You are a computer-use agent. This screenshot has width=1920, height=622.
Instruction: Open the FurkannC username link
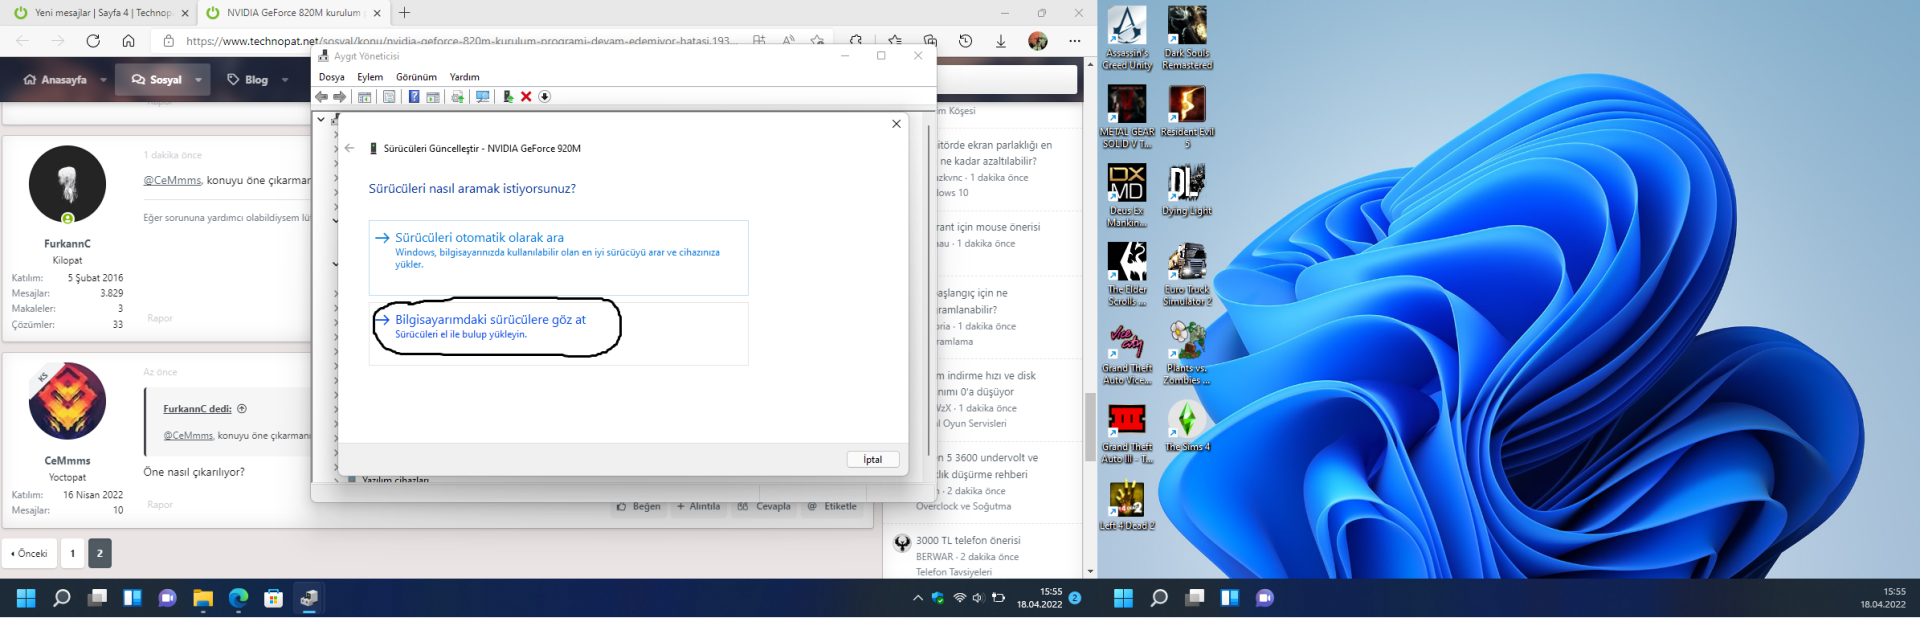[67, 243]
